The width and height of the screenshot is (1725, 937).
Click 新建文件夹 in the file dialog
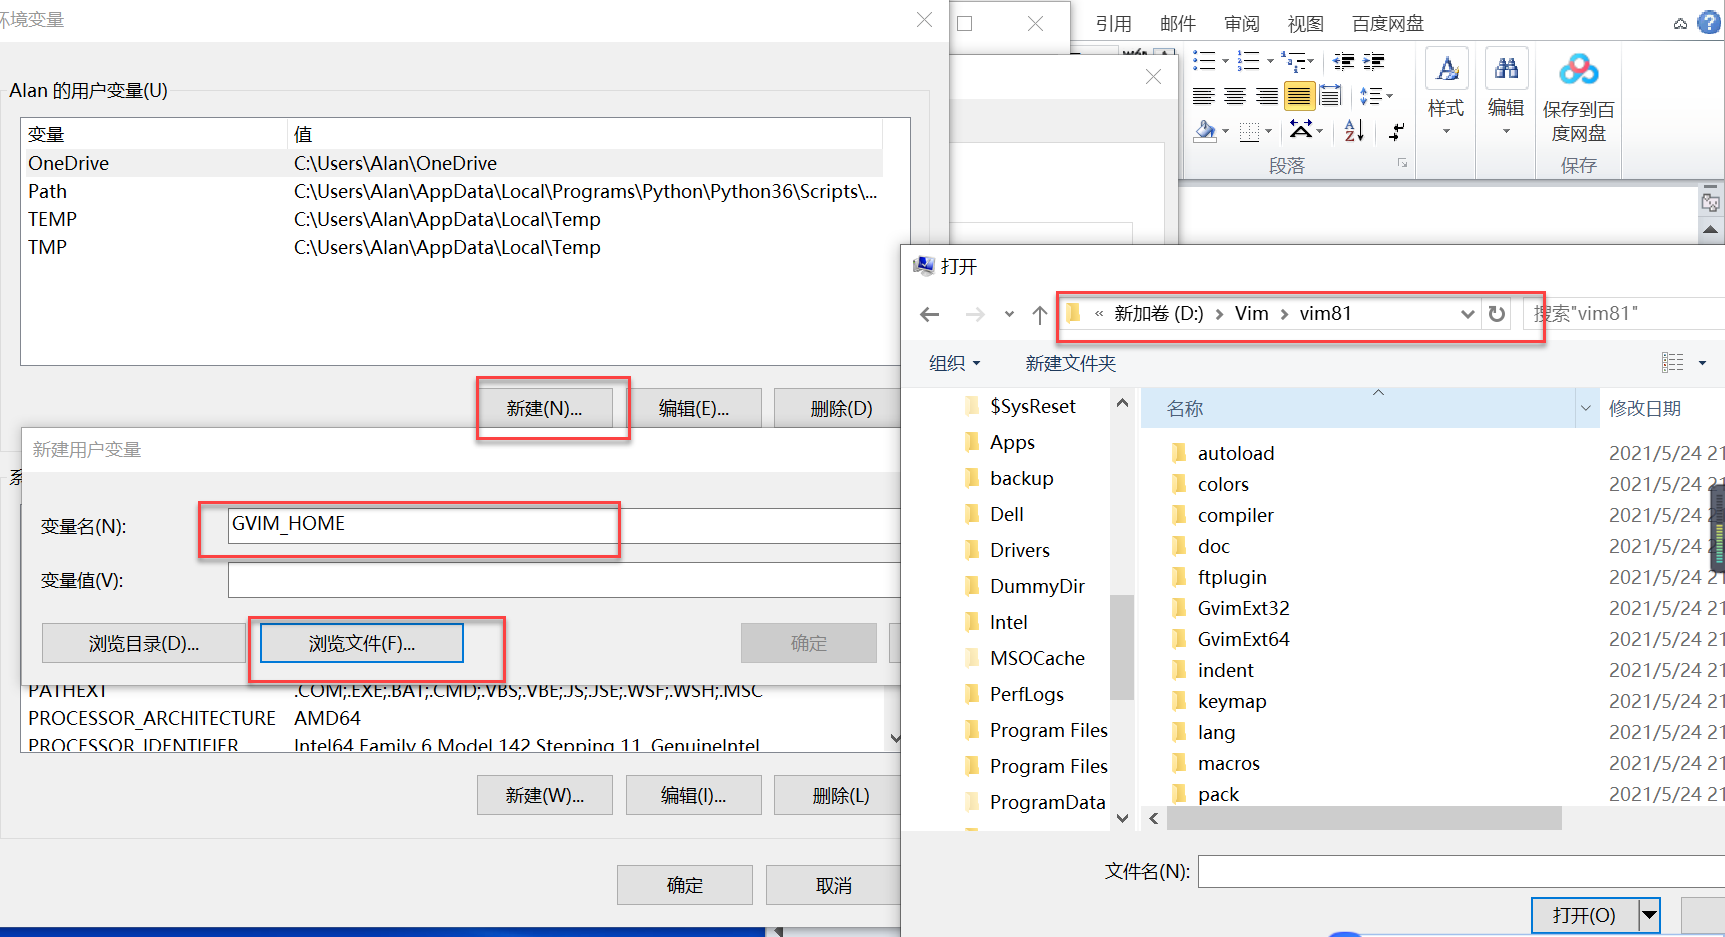click(x=1070, y=363)
